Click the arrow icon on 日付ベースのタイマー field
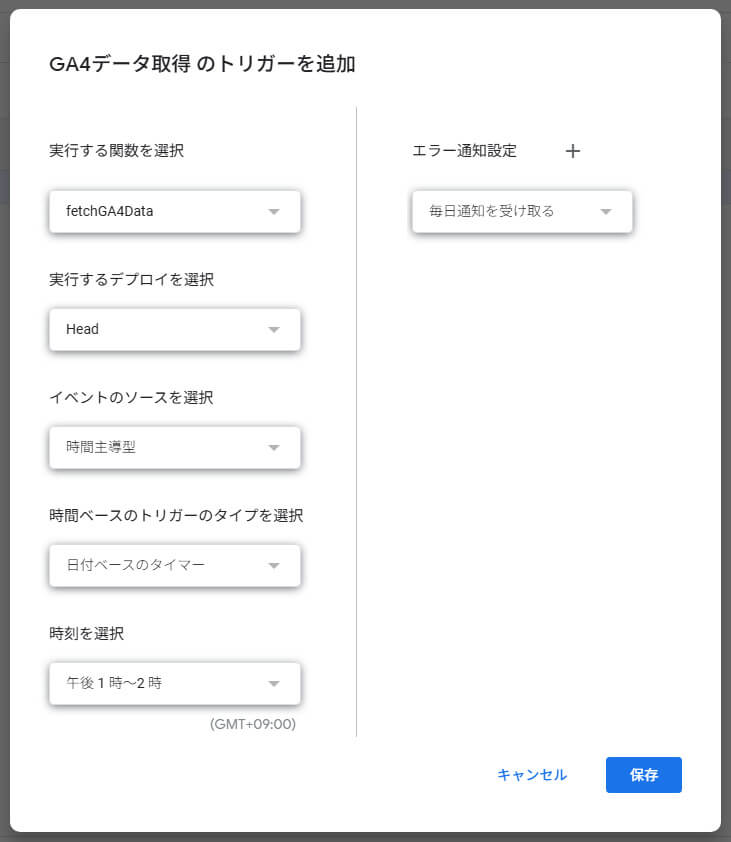This screenshot has height=842, width=731. 275,565
